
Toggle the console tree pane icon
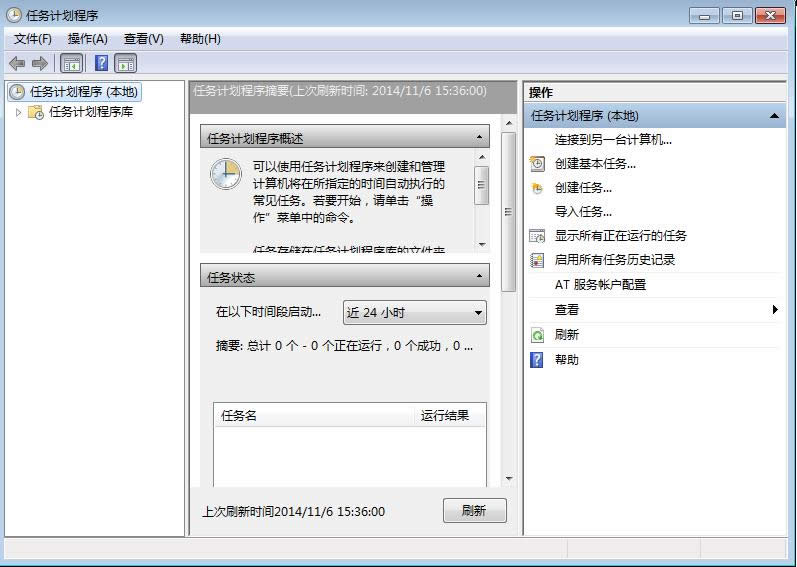tap(72, 63)
